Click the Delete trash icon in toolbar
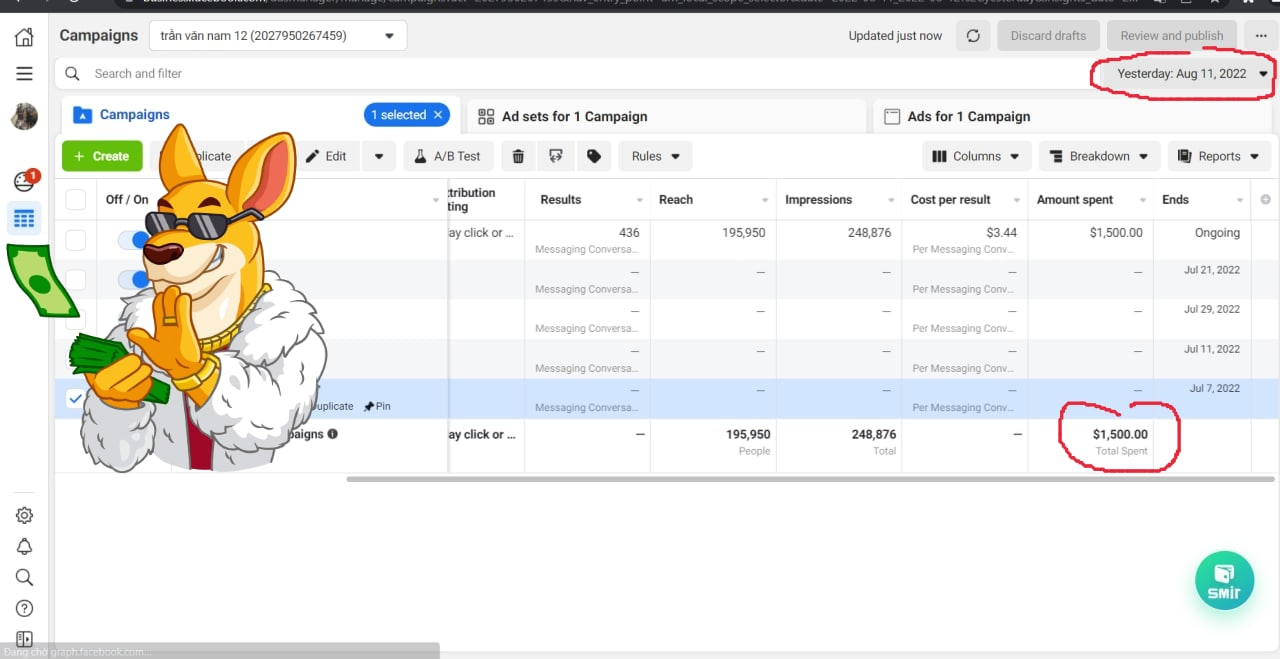Screen dimensions: 1280x659 [x=518, y=156]
